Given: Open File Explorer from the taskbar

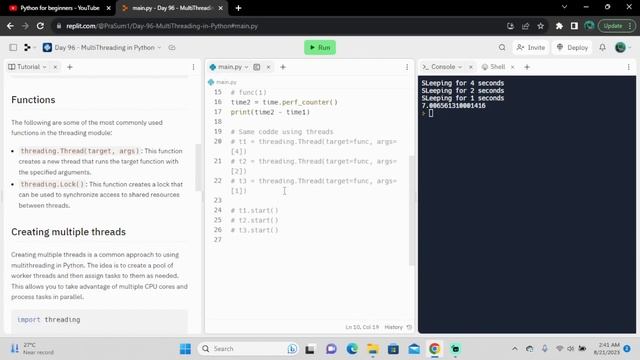Looking at the screenshot, I should [372, 349].
